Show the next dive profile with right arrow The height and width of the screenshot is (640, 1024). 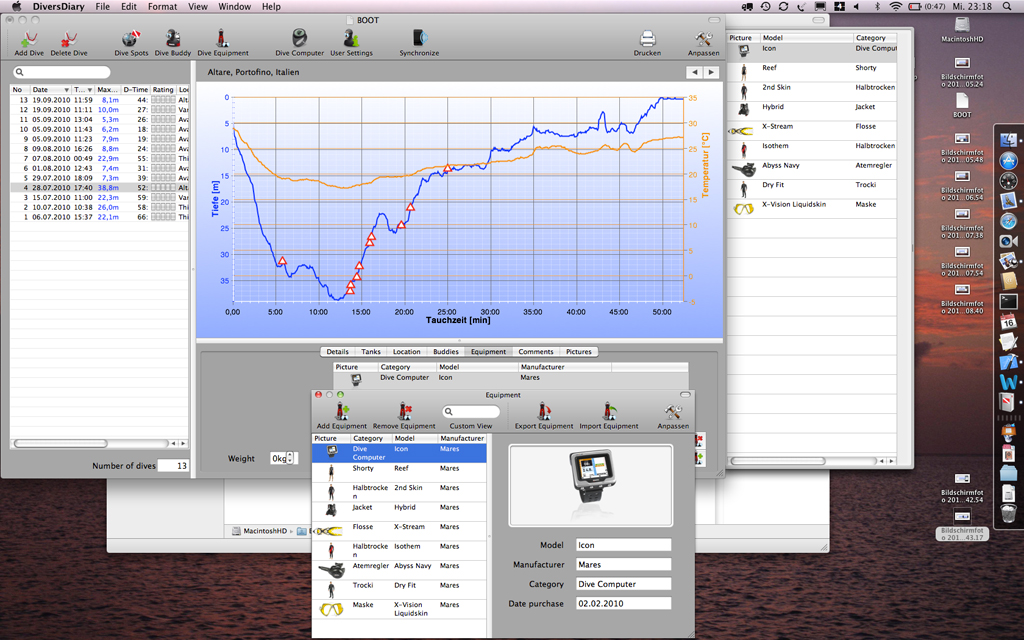[x=711, y=72]
